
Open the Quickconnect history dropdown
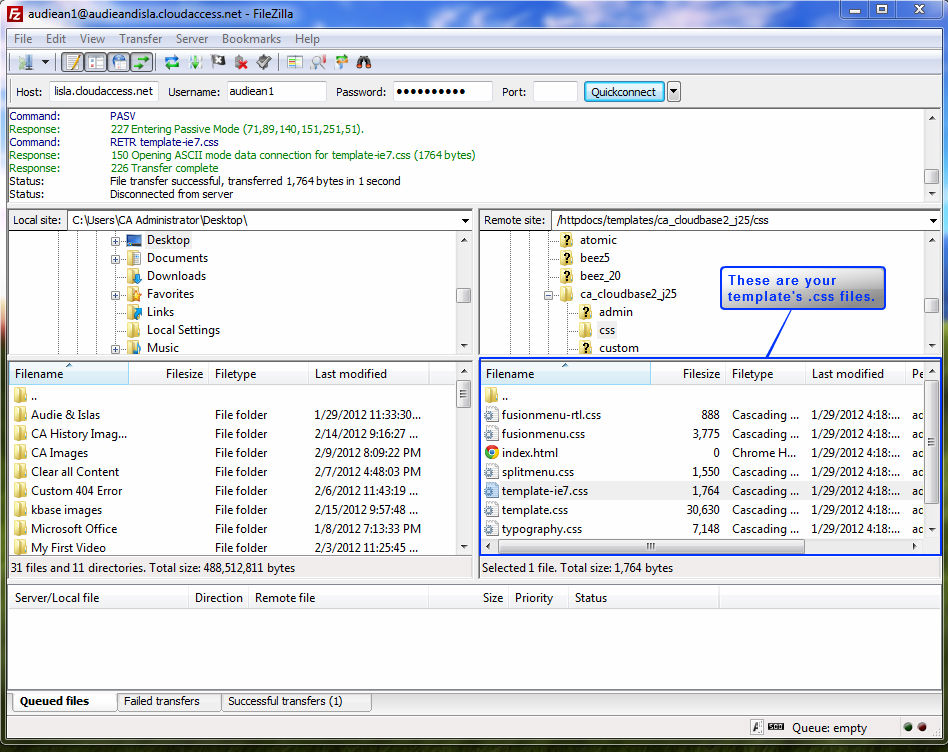[674, 92]
